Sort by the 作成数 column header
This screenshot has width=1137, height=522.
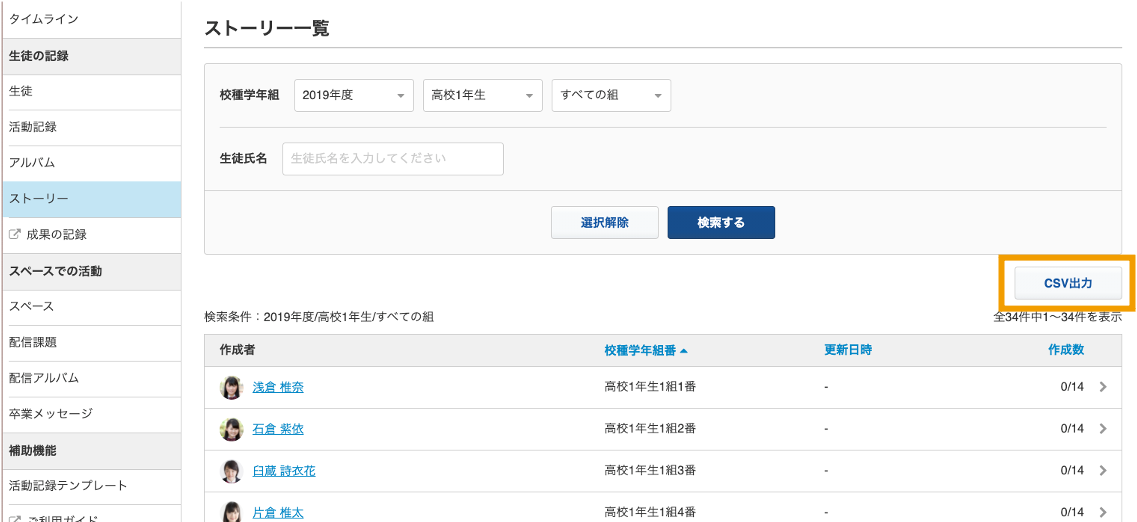pyautogui.click(x=1066, y=350)
